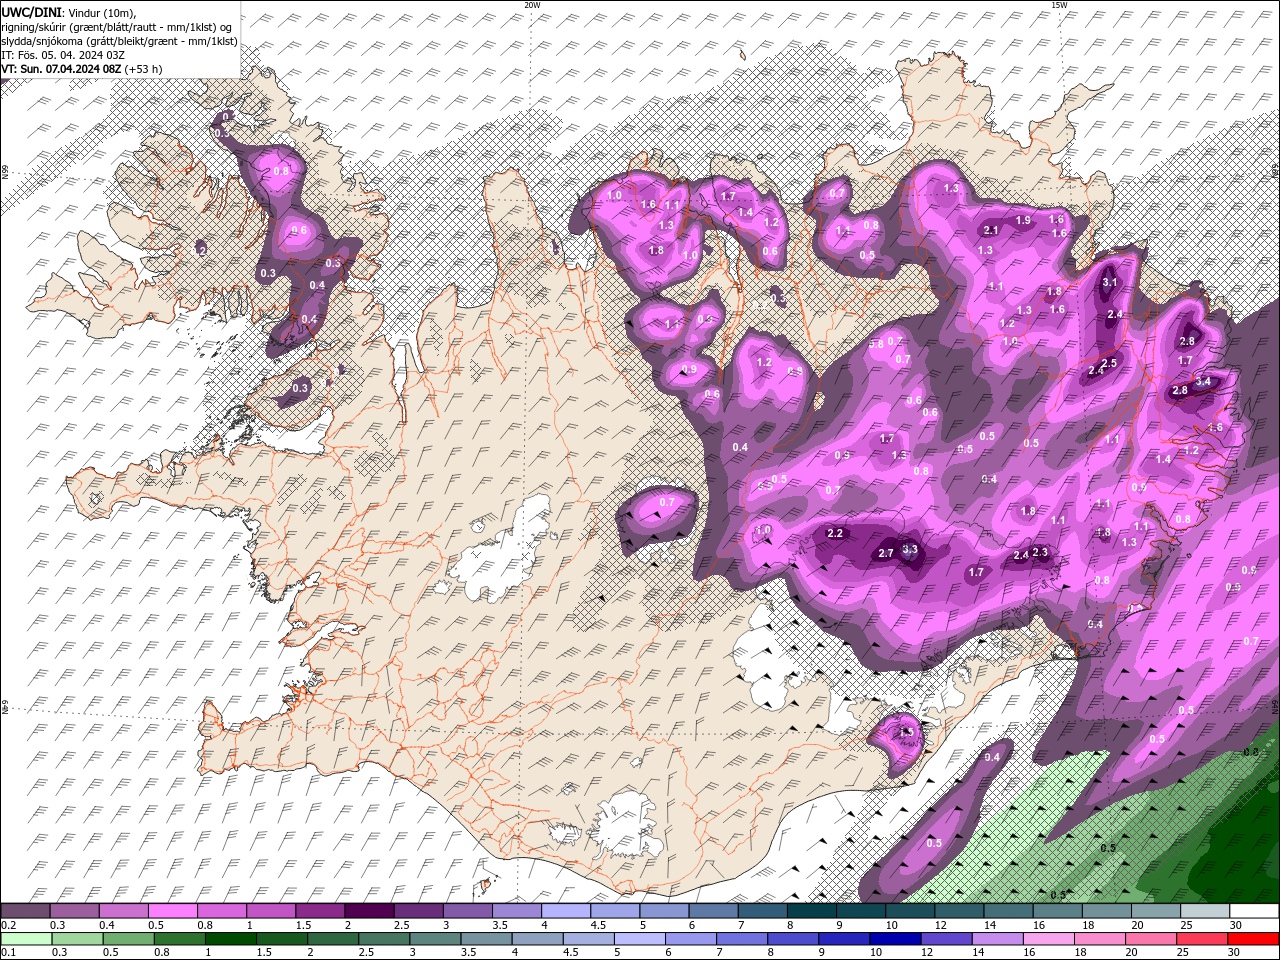Click the crimson 25 rain legend swatch
Image resolution: width=1280 pixels, height=960 pixels.
pyautogui.click(x=1200, y=939)
